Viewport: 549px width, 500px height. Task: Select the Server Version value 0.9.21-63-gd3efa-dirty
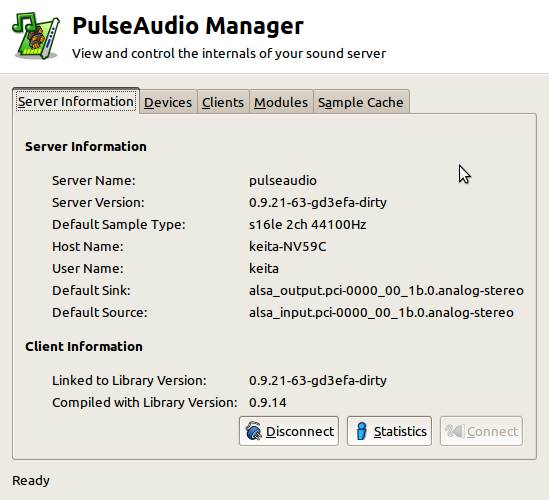[x=318, y=203]
